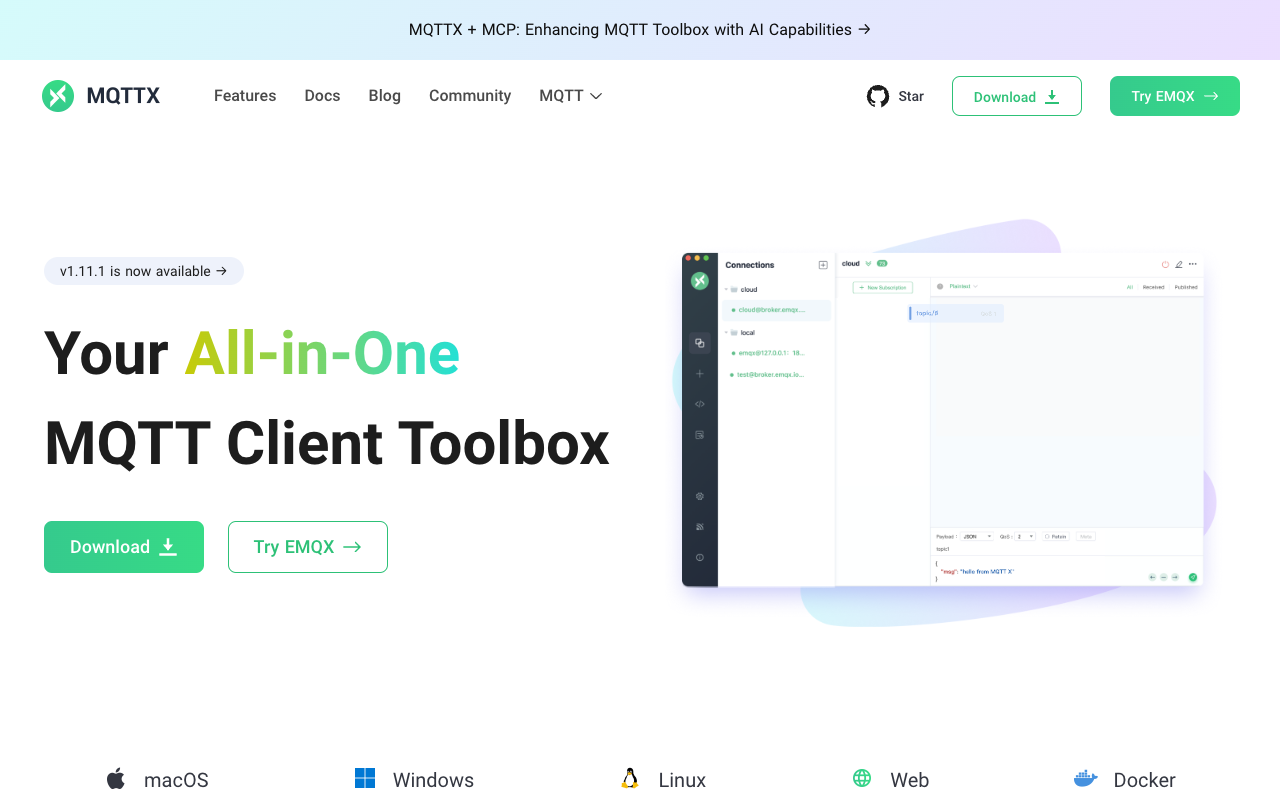Open the Features page
Image resolution: width=1280 pixels, height=800 pixels.
pyautogui.click(x=245, y=96)
